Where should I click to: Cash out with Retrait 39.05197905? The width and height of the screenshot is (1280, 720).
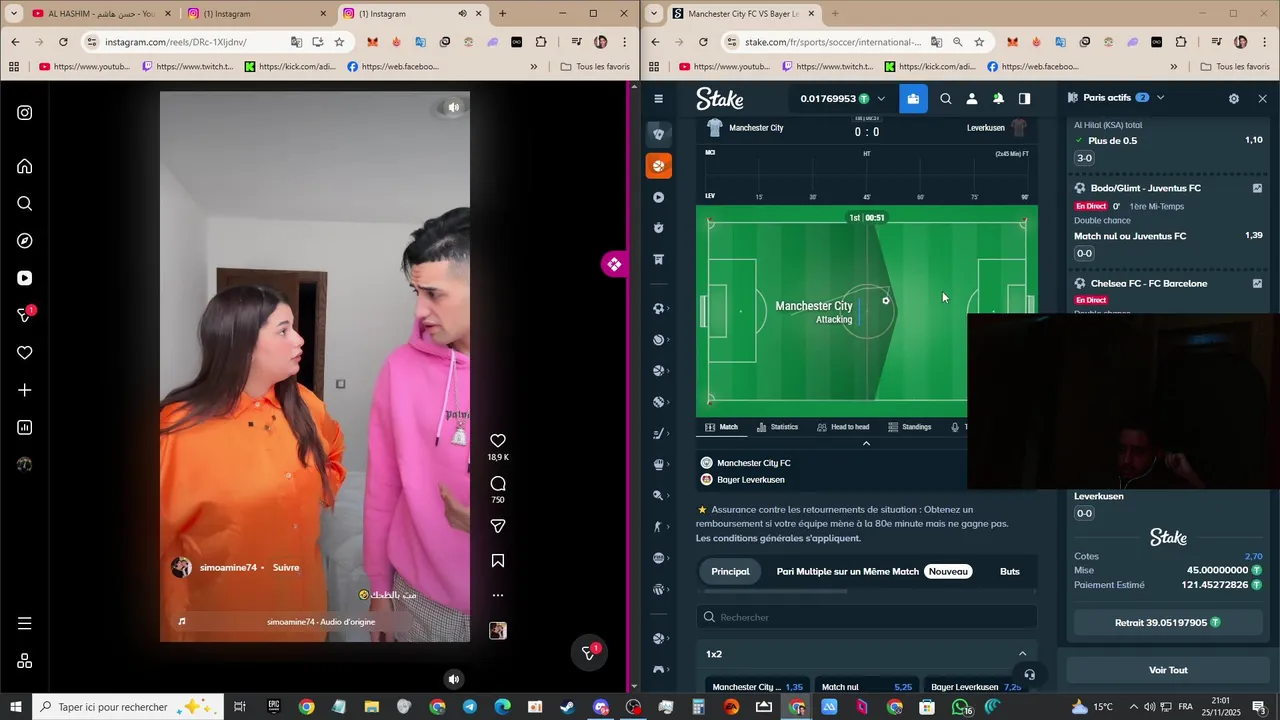tap(1167, 623)
